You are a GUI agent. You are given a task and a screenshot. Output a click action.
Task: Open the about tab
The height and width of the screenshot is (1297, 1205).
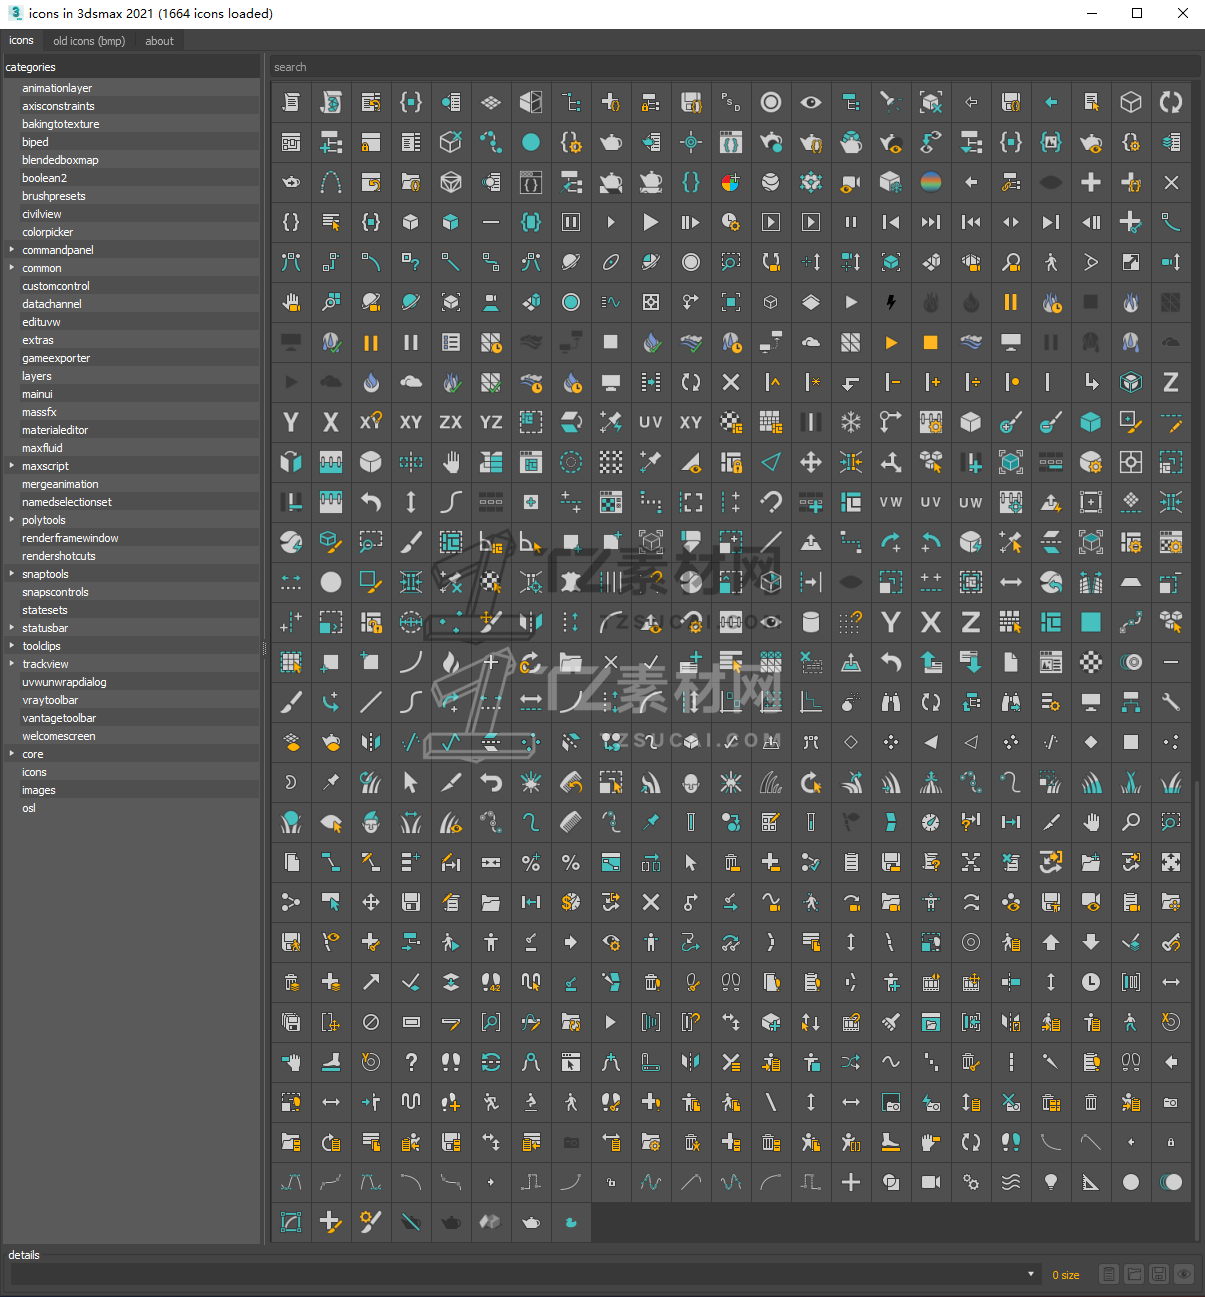click(x=159, y=41)
